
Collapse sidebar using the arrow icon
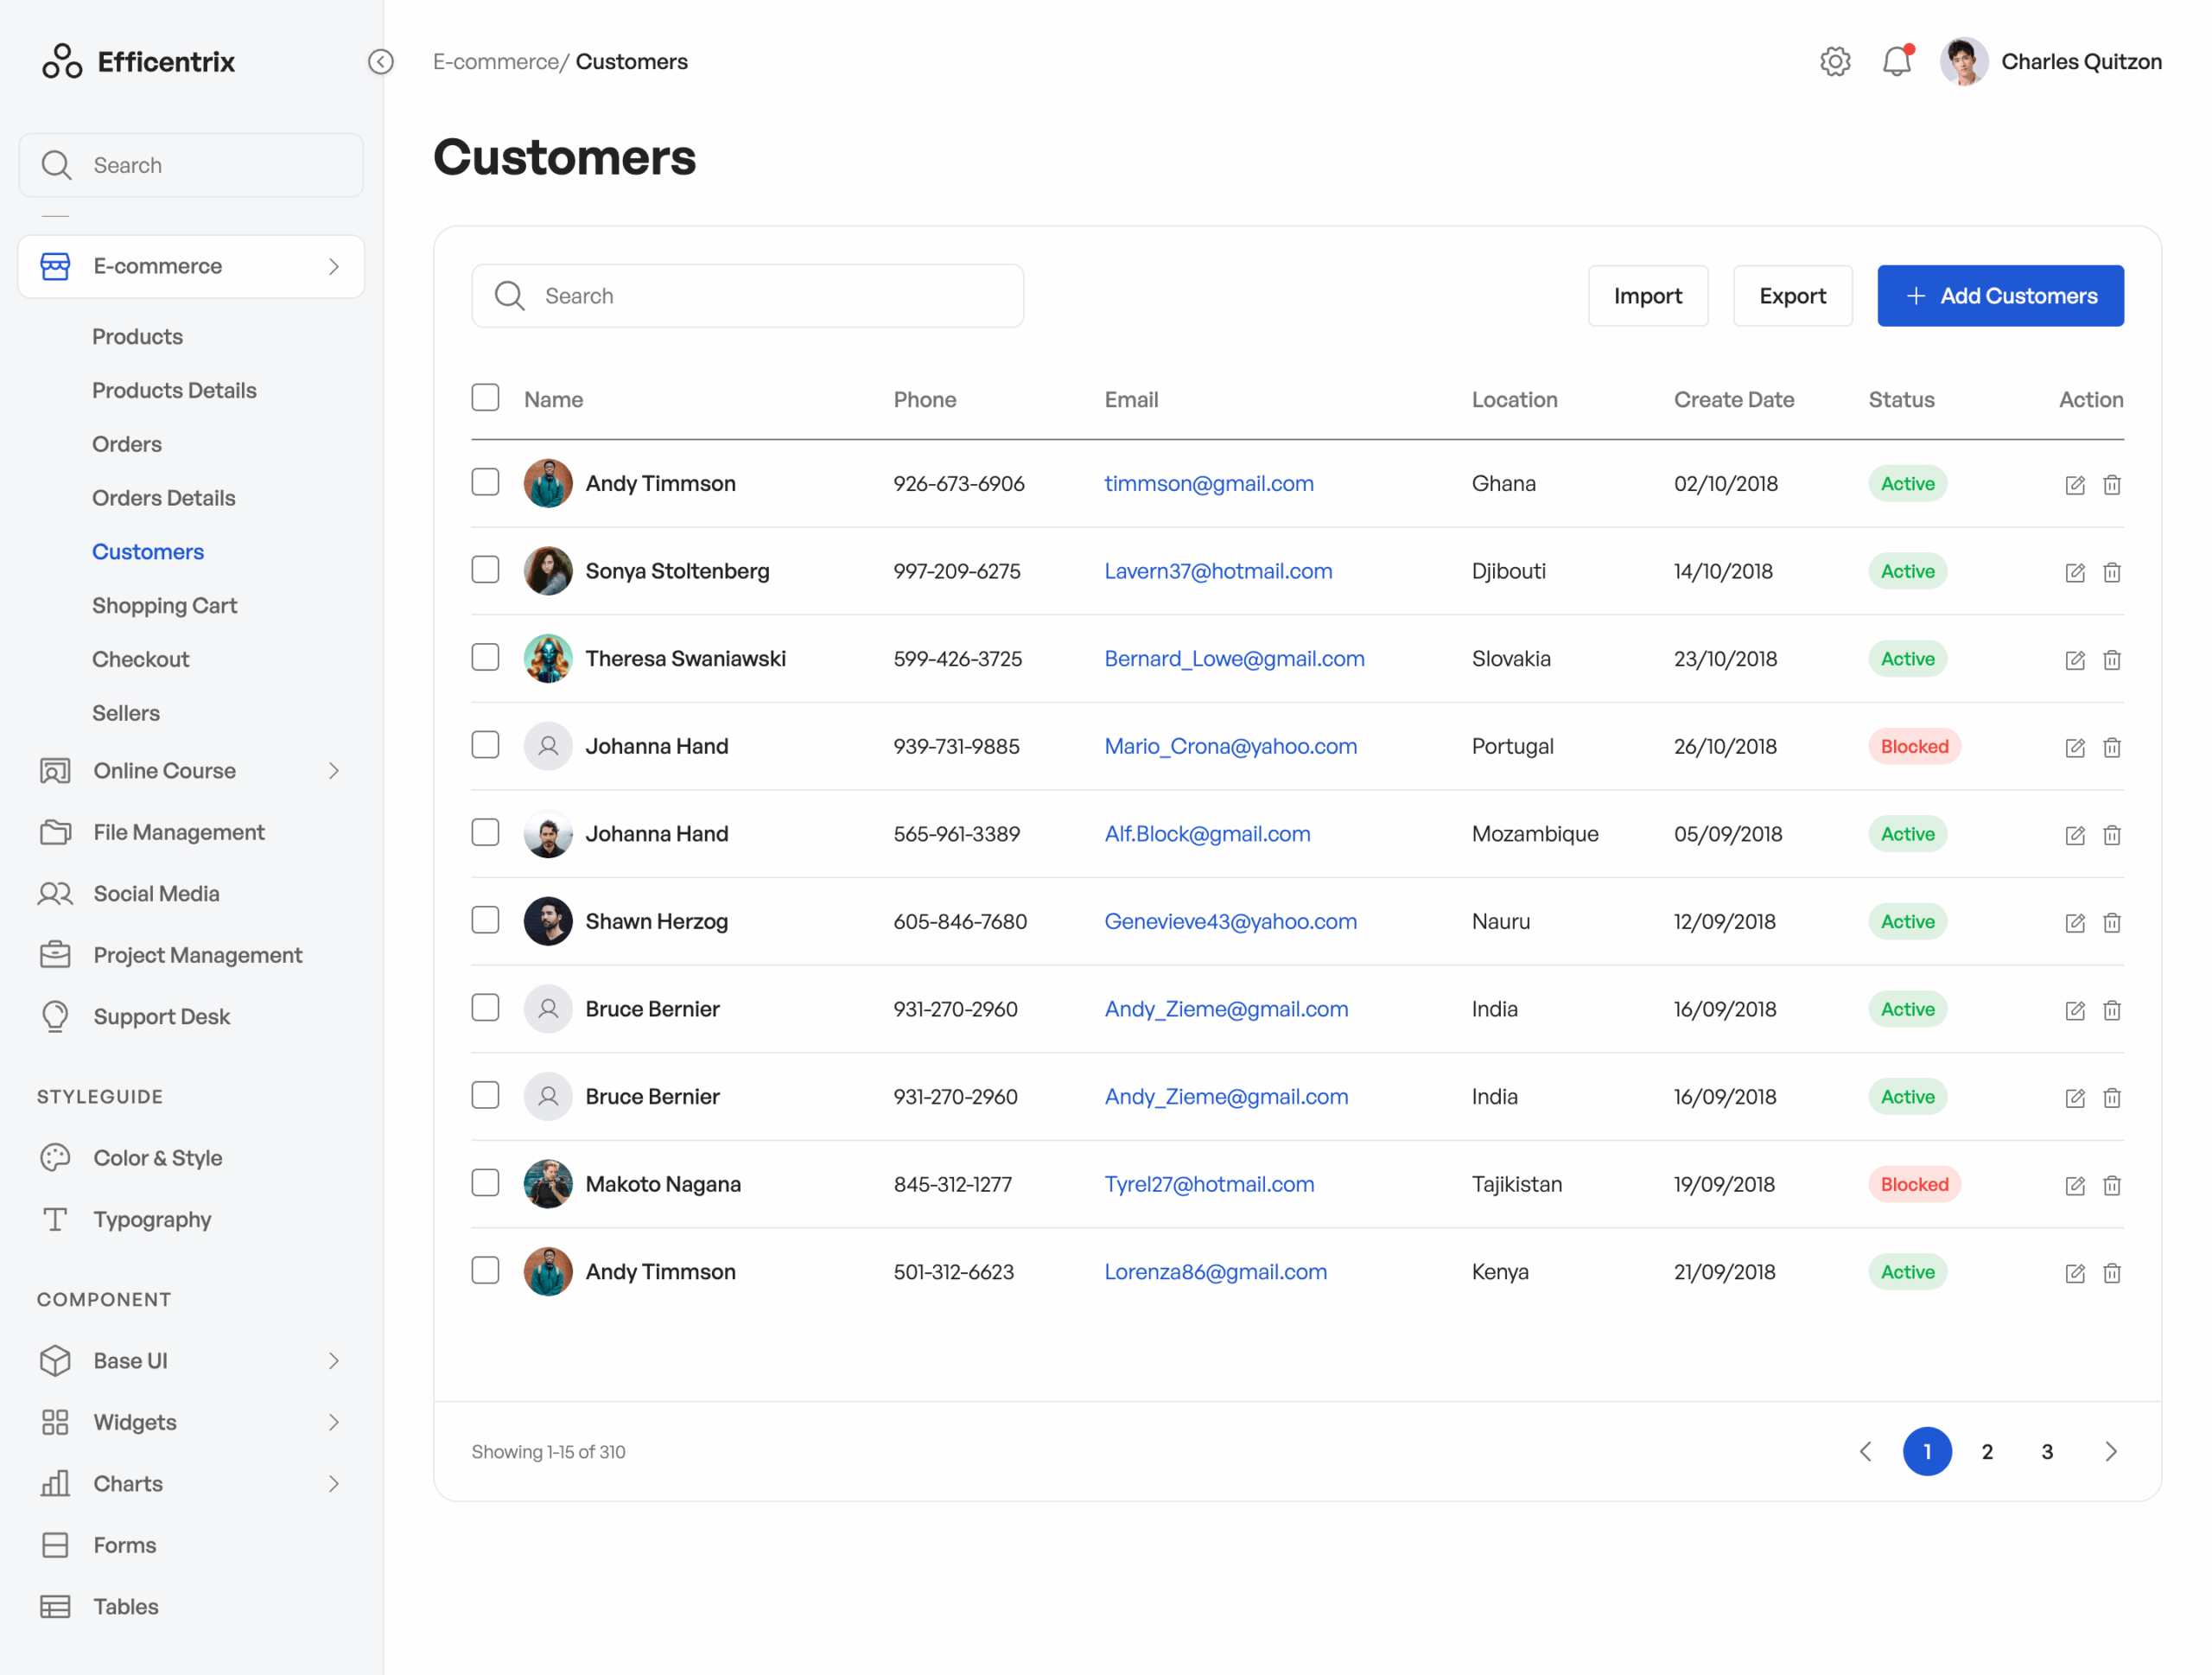(381, 62)
